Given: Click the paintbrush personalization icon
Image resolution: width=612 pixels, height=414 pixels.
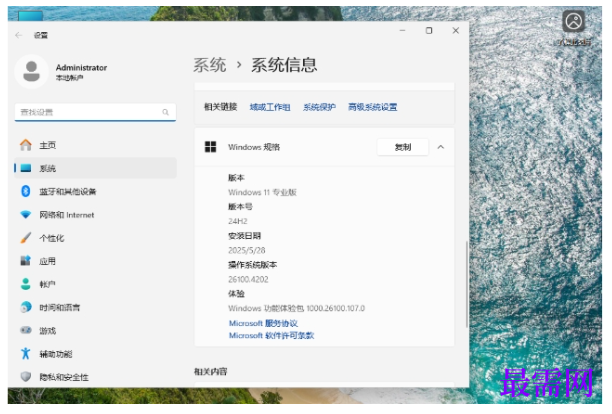Looking at the screenshot, I should (x=26, y=238).
